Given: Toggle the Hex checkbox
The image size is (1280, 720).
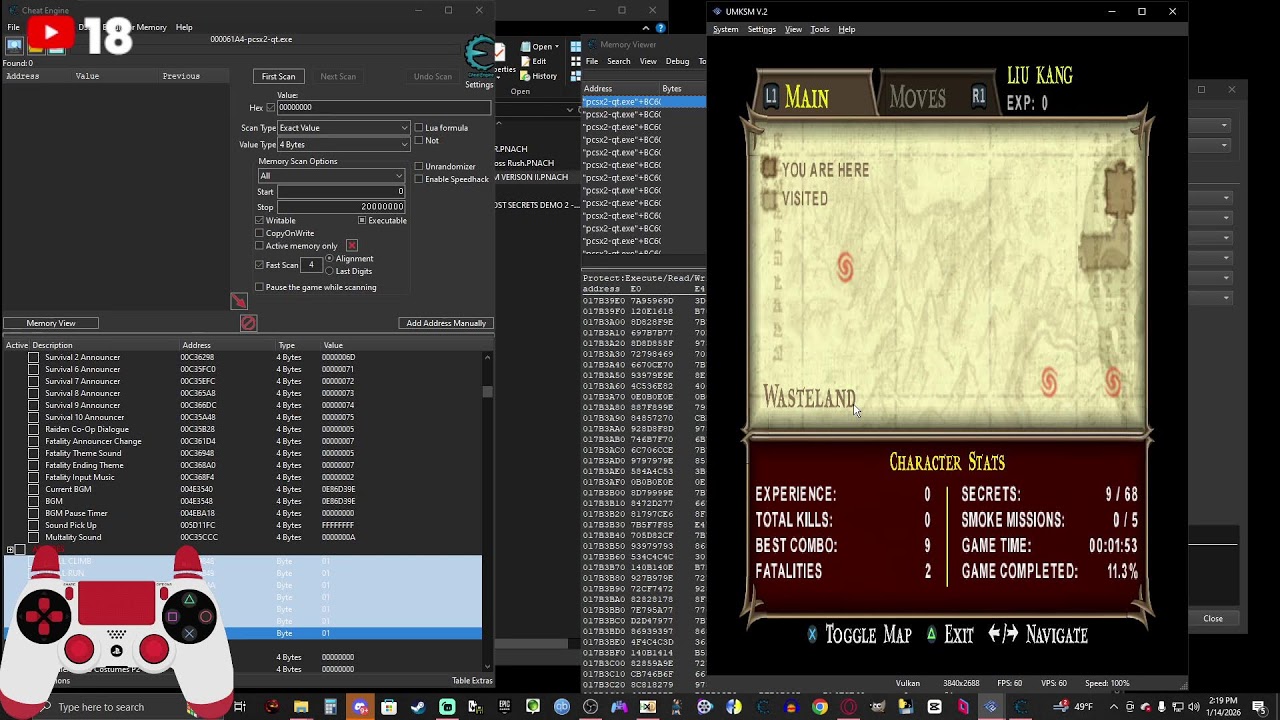Looking at the screenshot, I should [x=270, y=108].
